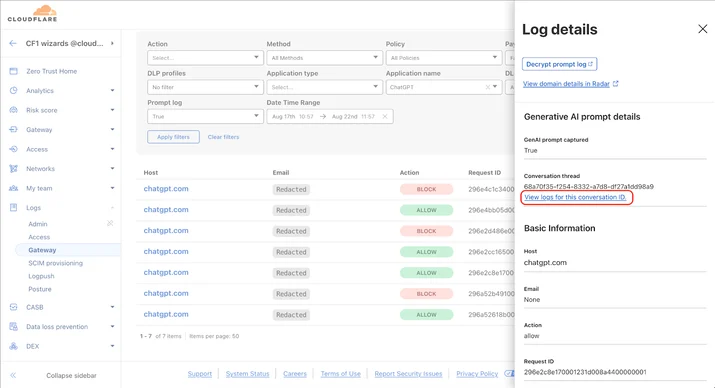Open the Method dropdown showing All Methods
715x388 pixels.
(324, 58)
